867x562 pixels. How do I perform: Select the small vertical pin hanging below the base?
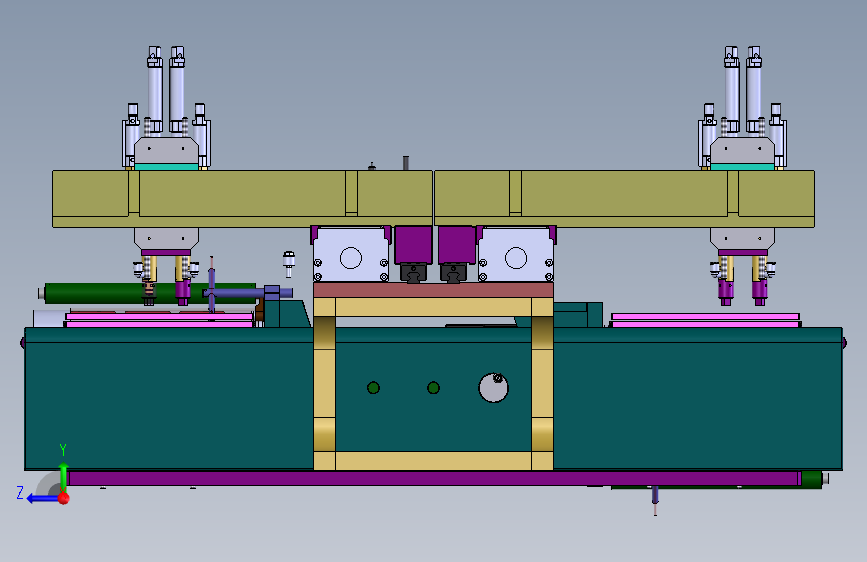655,500
